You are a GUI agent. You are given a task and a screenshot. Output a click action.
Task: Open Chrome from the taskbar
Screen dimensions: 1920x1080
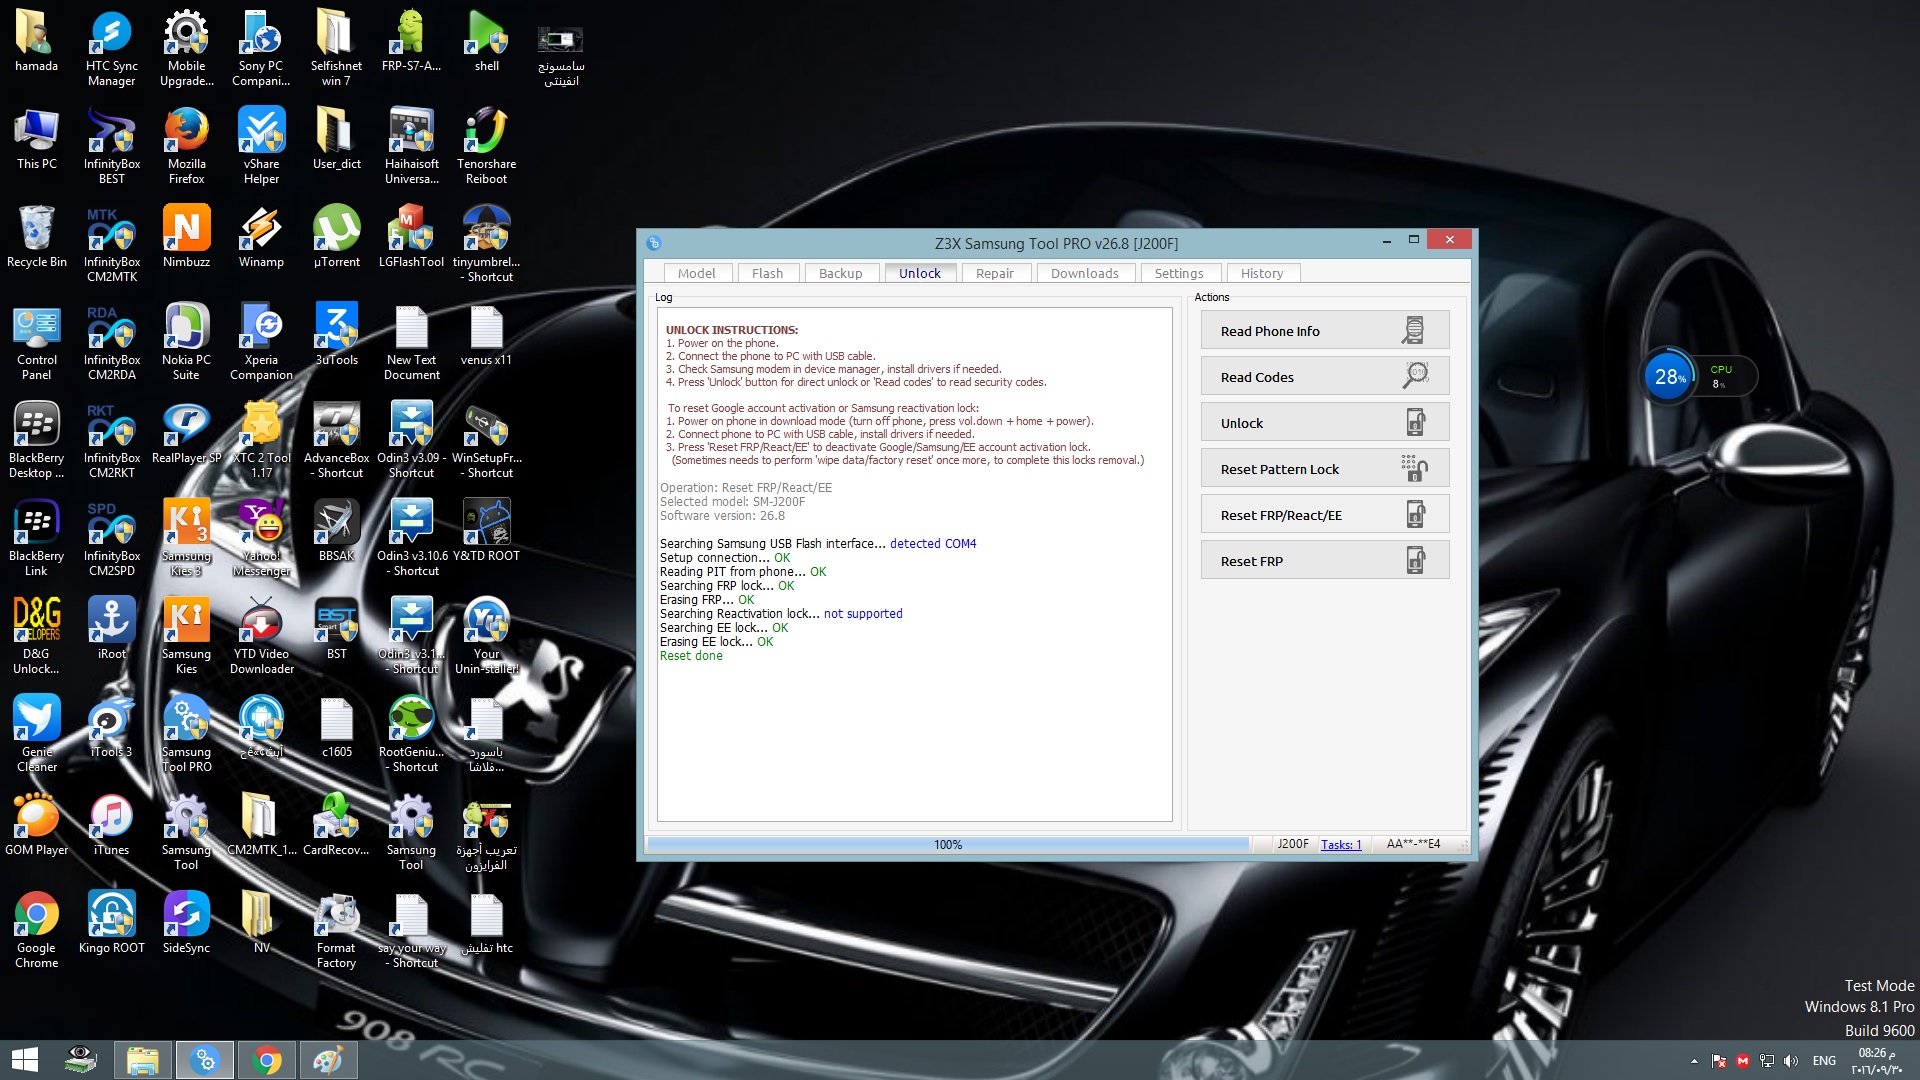pos(266,1060)
